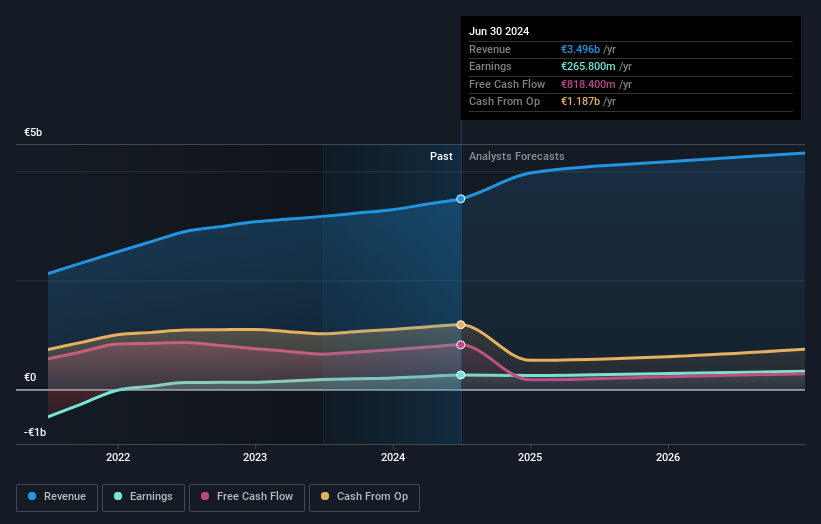Click the orange Cash From Op legend dot

point(325,496)
